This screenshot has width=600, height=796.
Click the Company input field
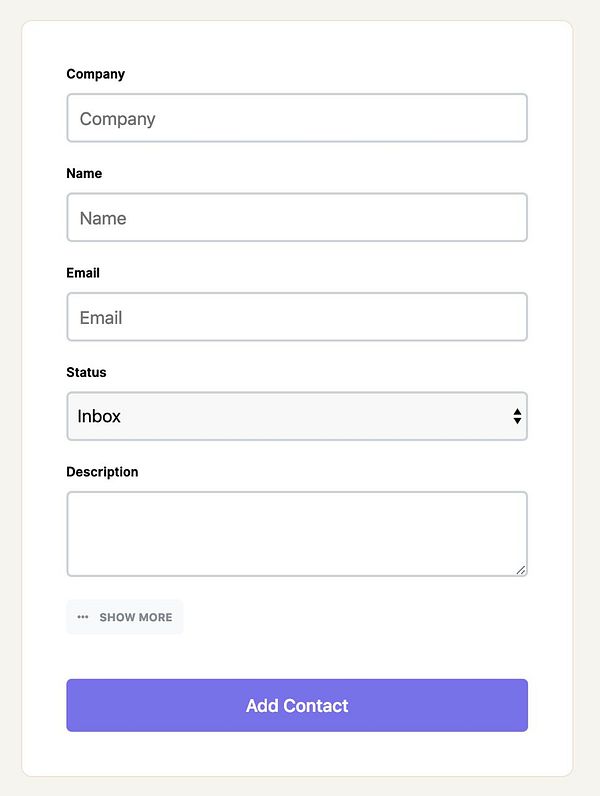(x=296, y=118)
